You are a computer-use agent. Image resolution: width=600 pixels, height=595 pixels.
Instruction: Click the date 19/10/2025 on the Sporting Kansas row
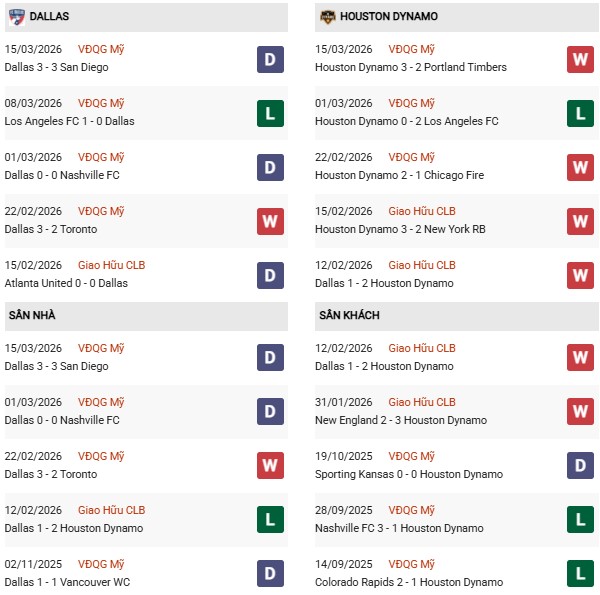343,457
